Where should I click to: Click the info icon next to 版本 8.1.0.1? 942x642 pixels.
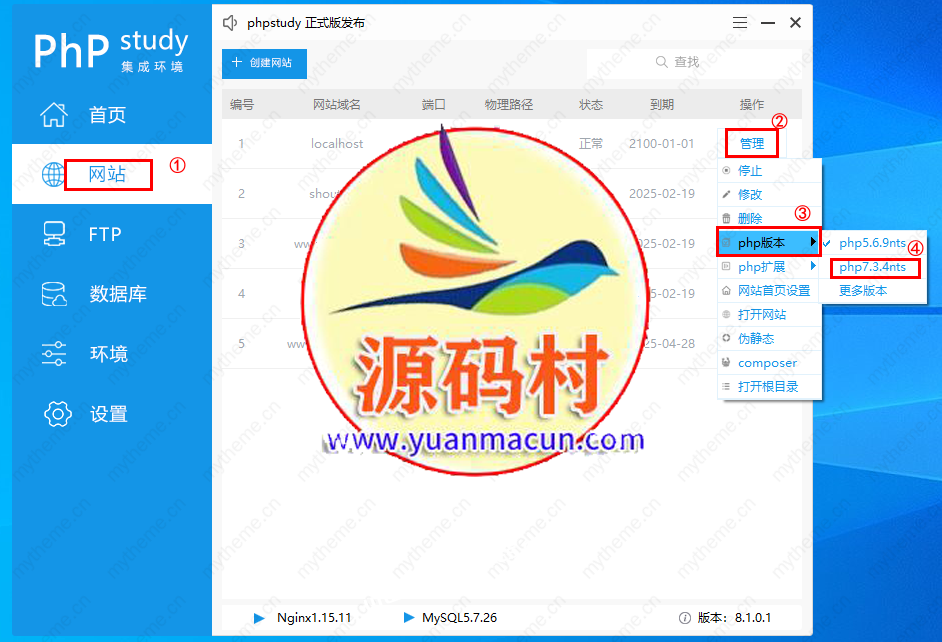click(683, 618)
